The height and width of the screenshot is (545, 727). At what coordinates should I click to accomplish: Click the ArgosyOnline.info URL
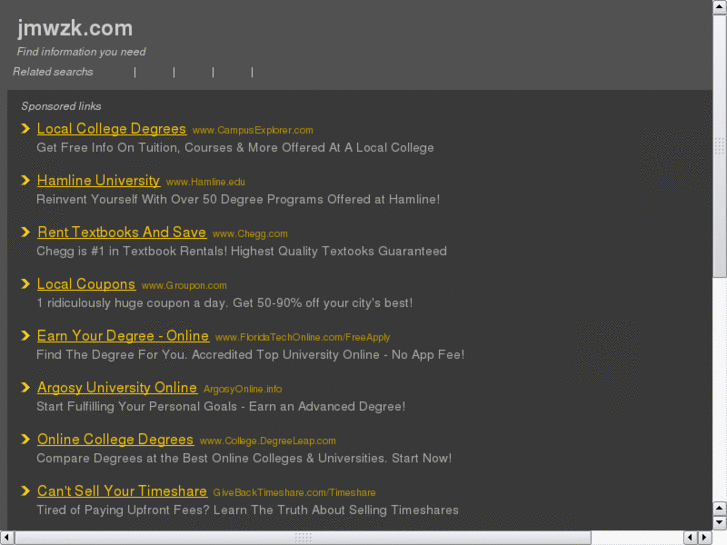coord(242,389)
